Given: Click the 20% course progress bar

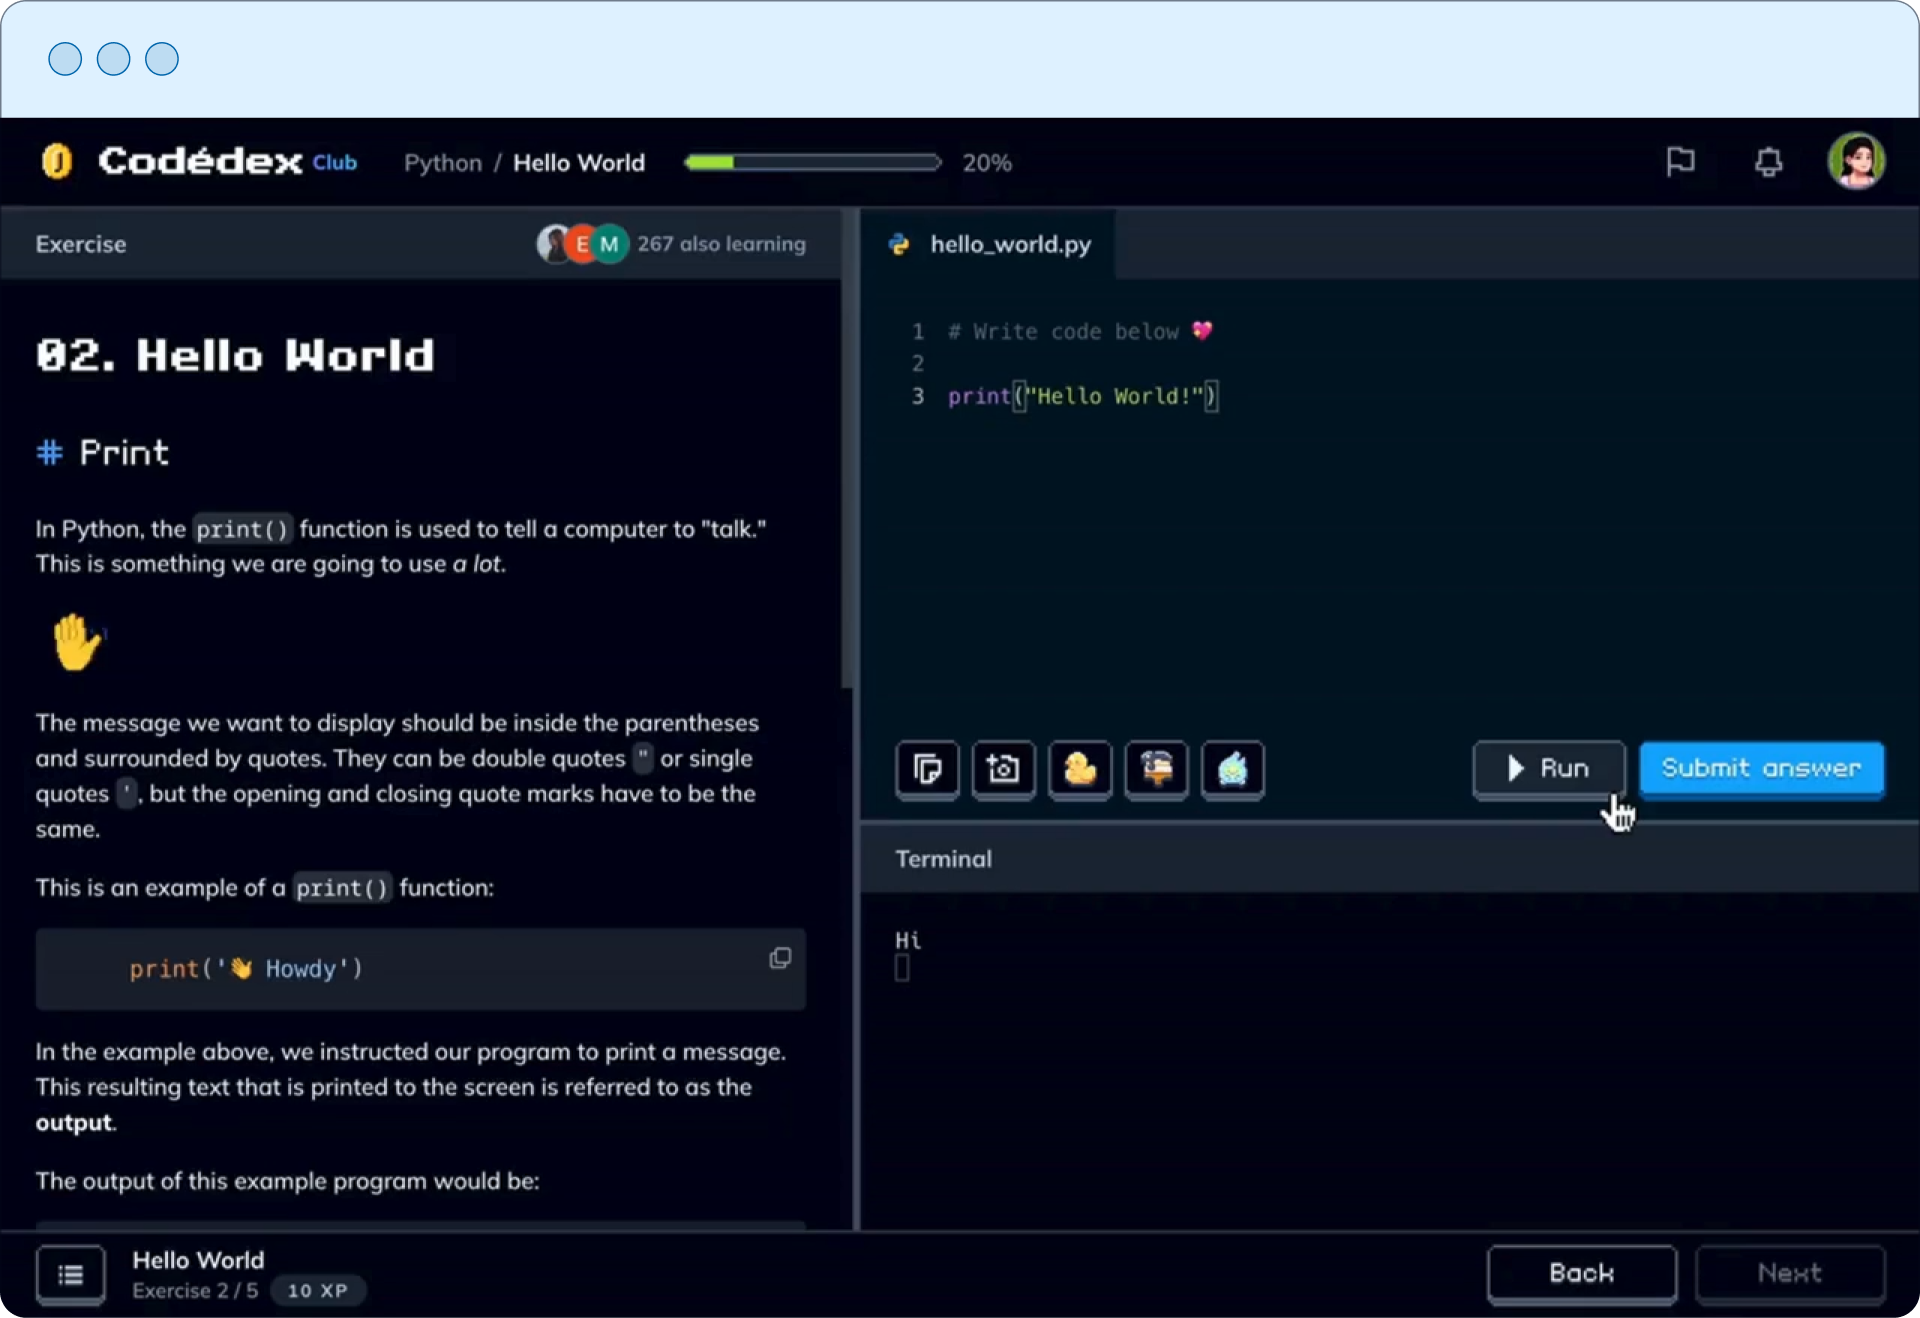Looking at the screenshot, I should pyautogui.click(x=812, y=162).
